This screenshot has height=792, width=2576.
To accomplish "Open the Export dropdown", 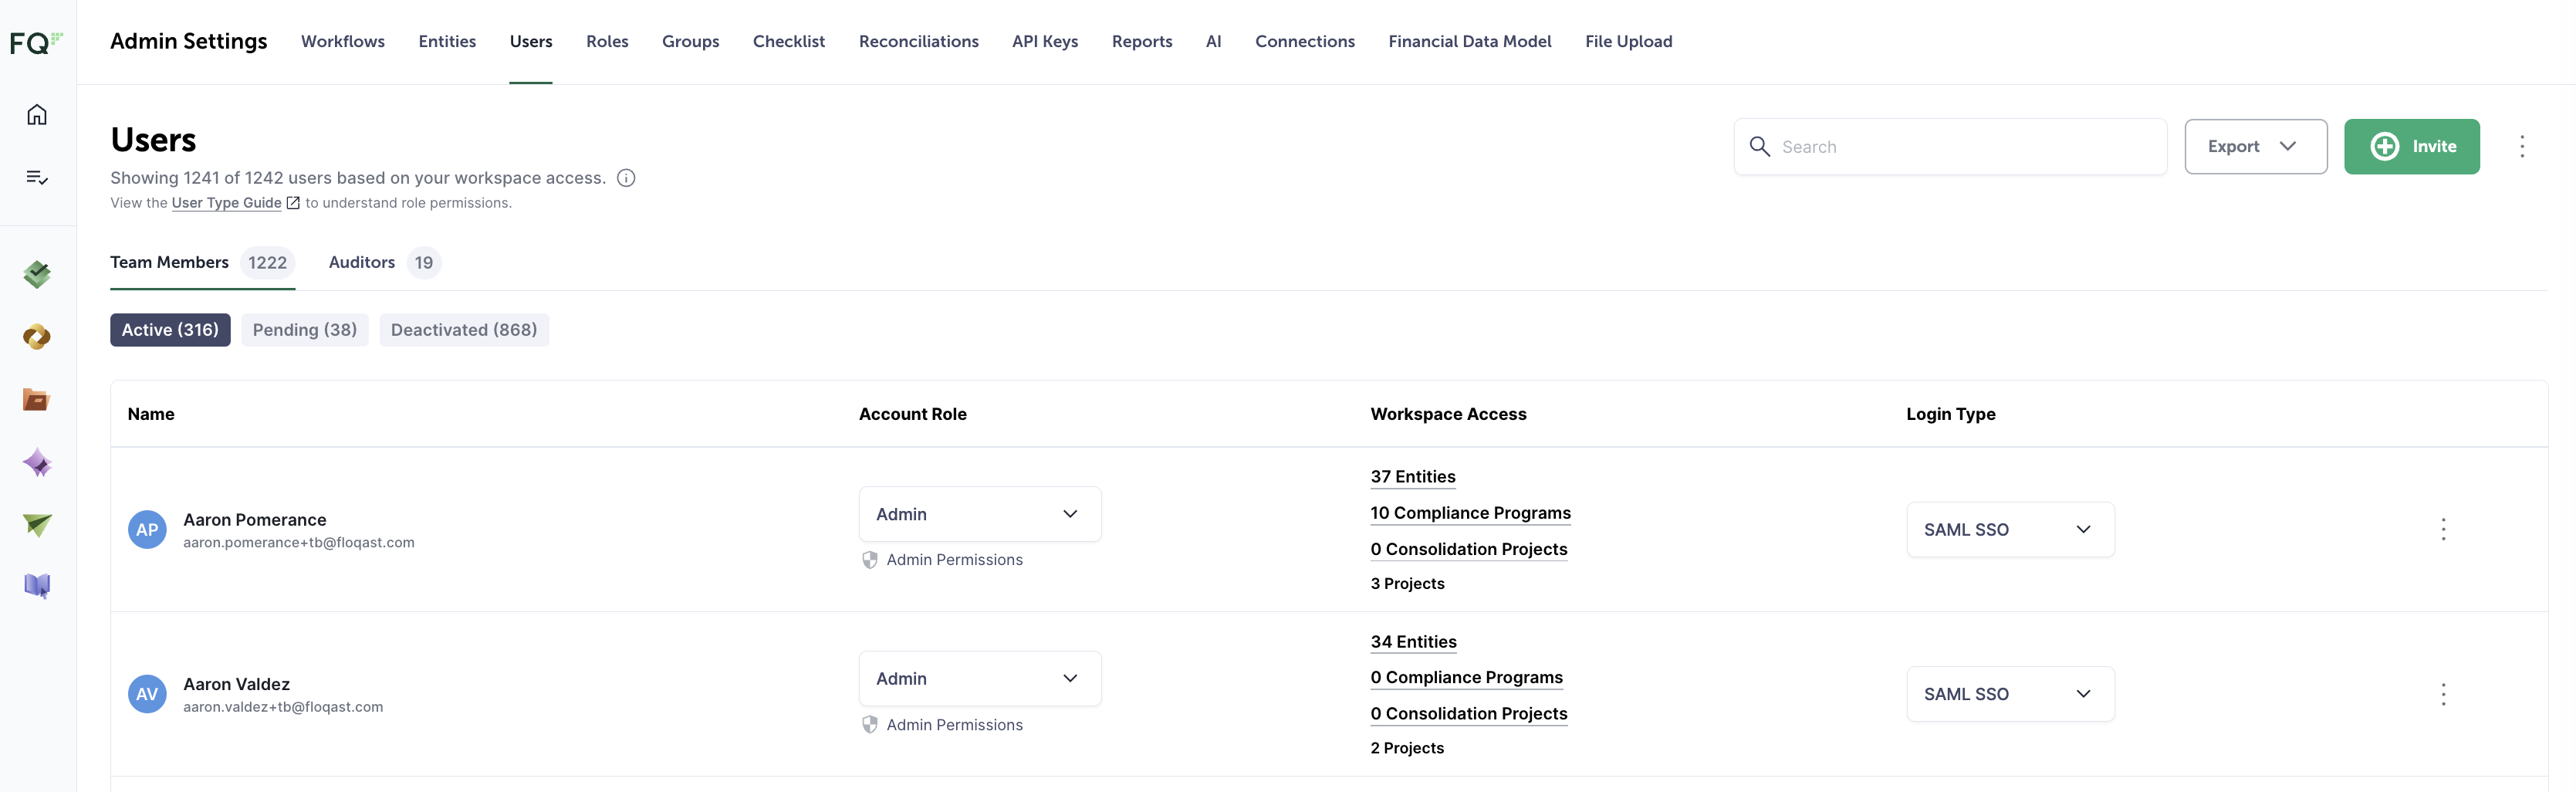I will coord(2255,147).
